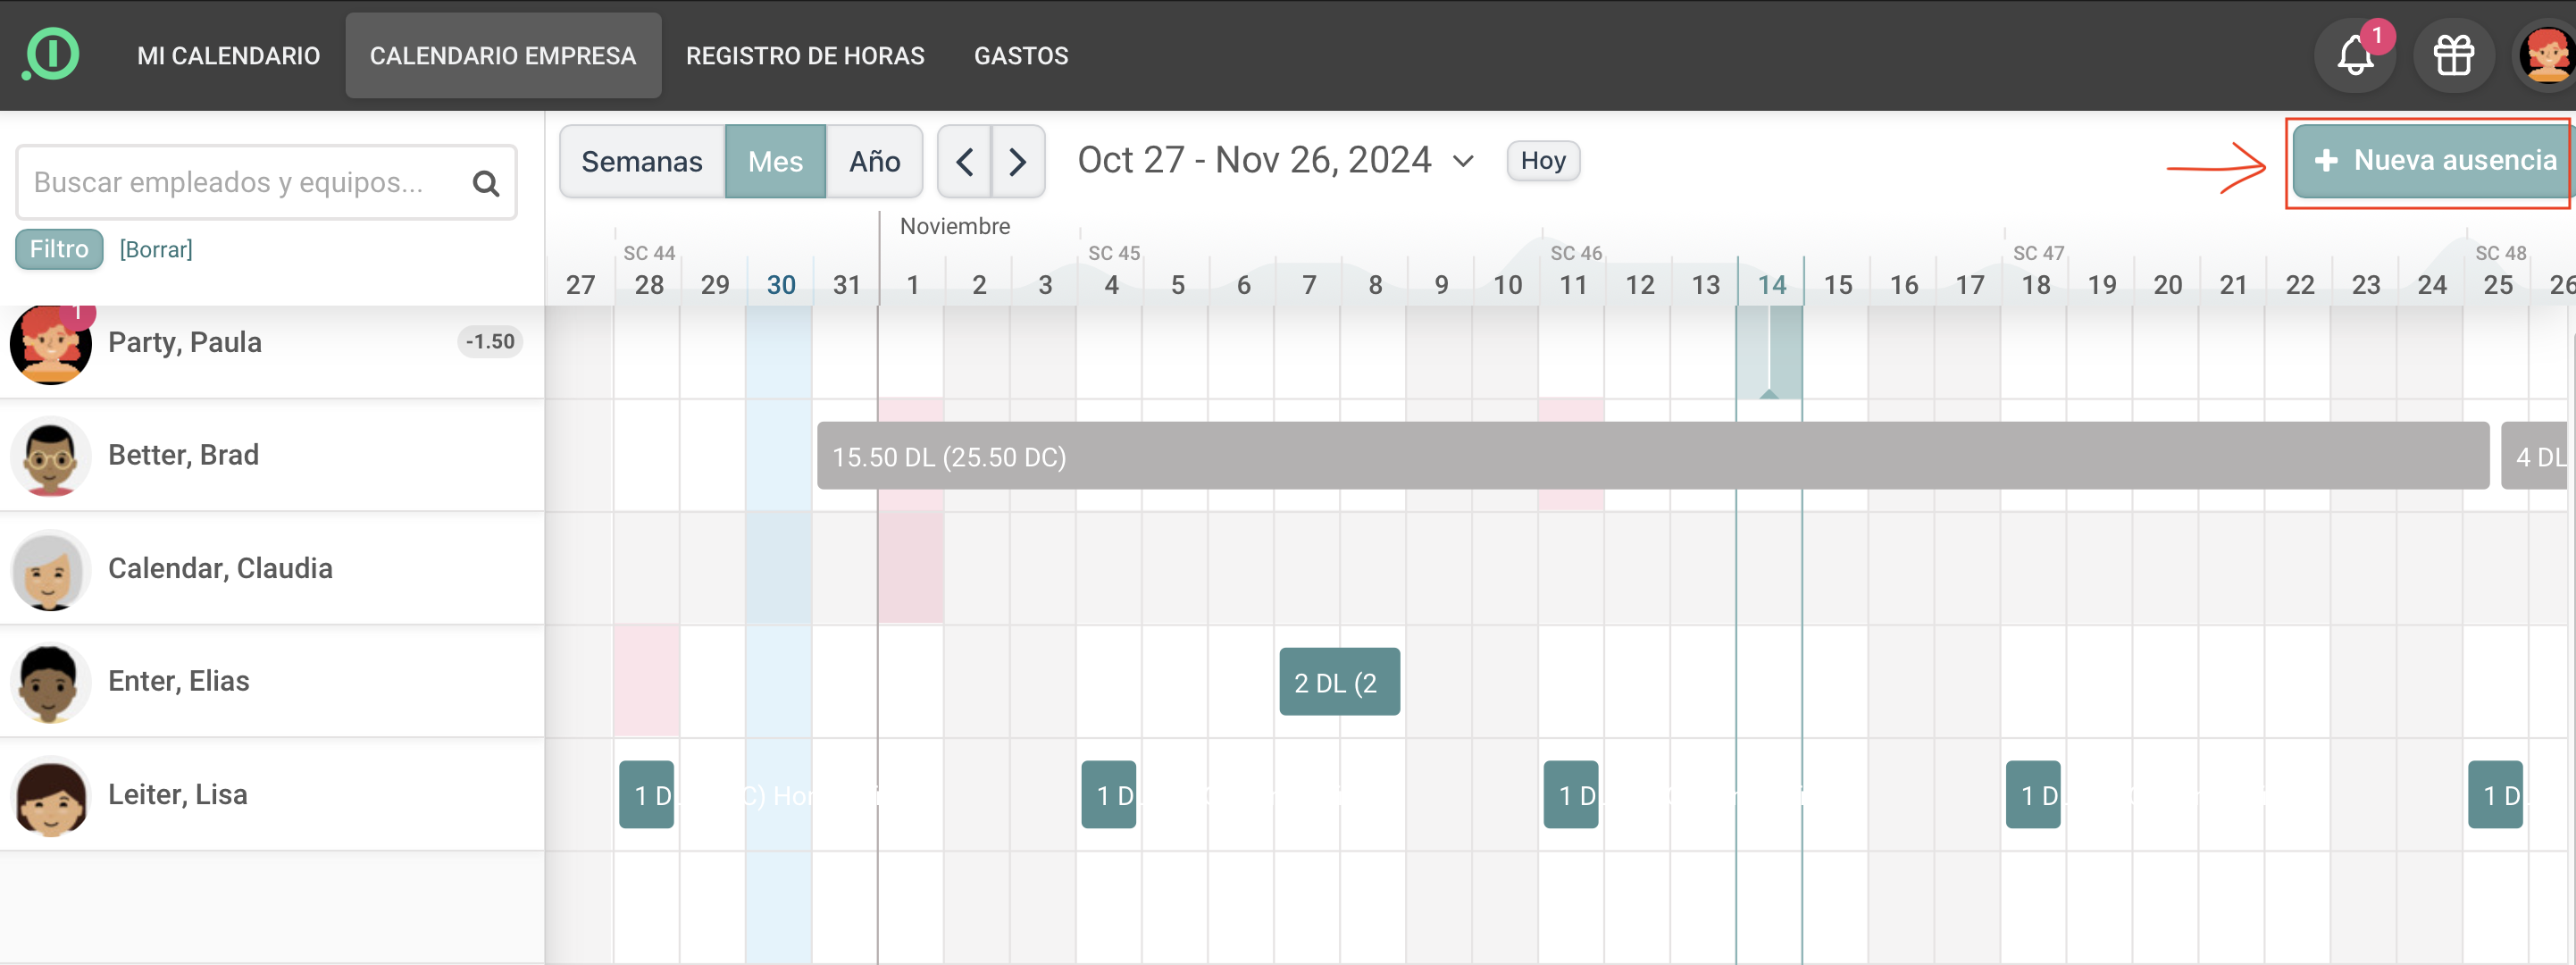Open Brad Better's avatar
The height and width of the screenshot is (965, 2576).
[50, 457]
